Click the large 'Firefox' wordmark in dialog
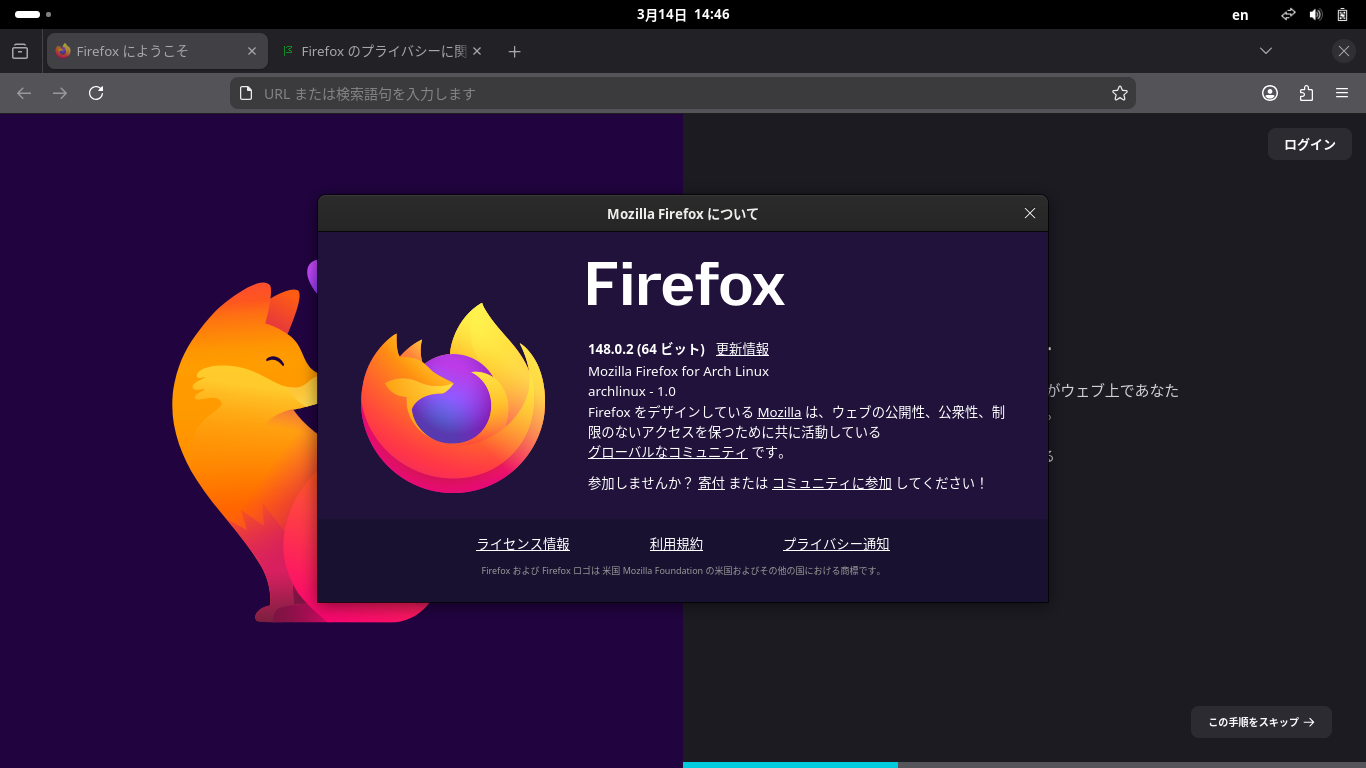The image size is (1366, 768). (x=685, y=283)
